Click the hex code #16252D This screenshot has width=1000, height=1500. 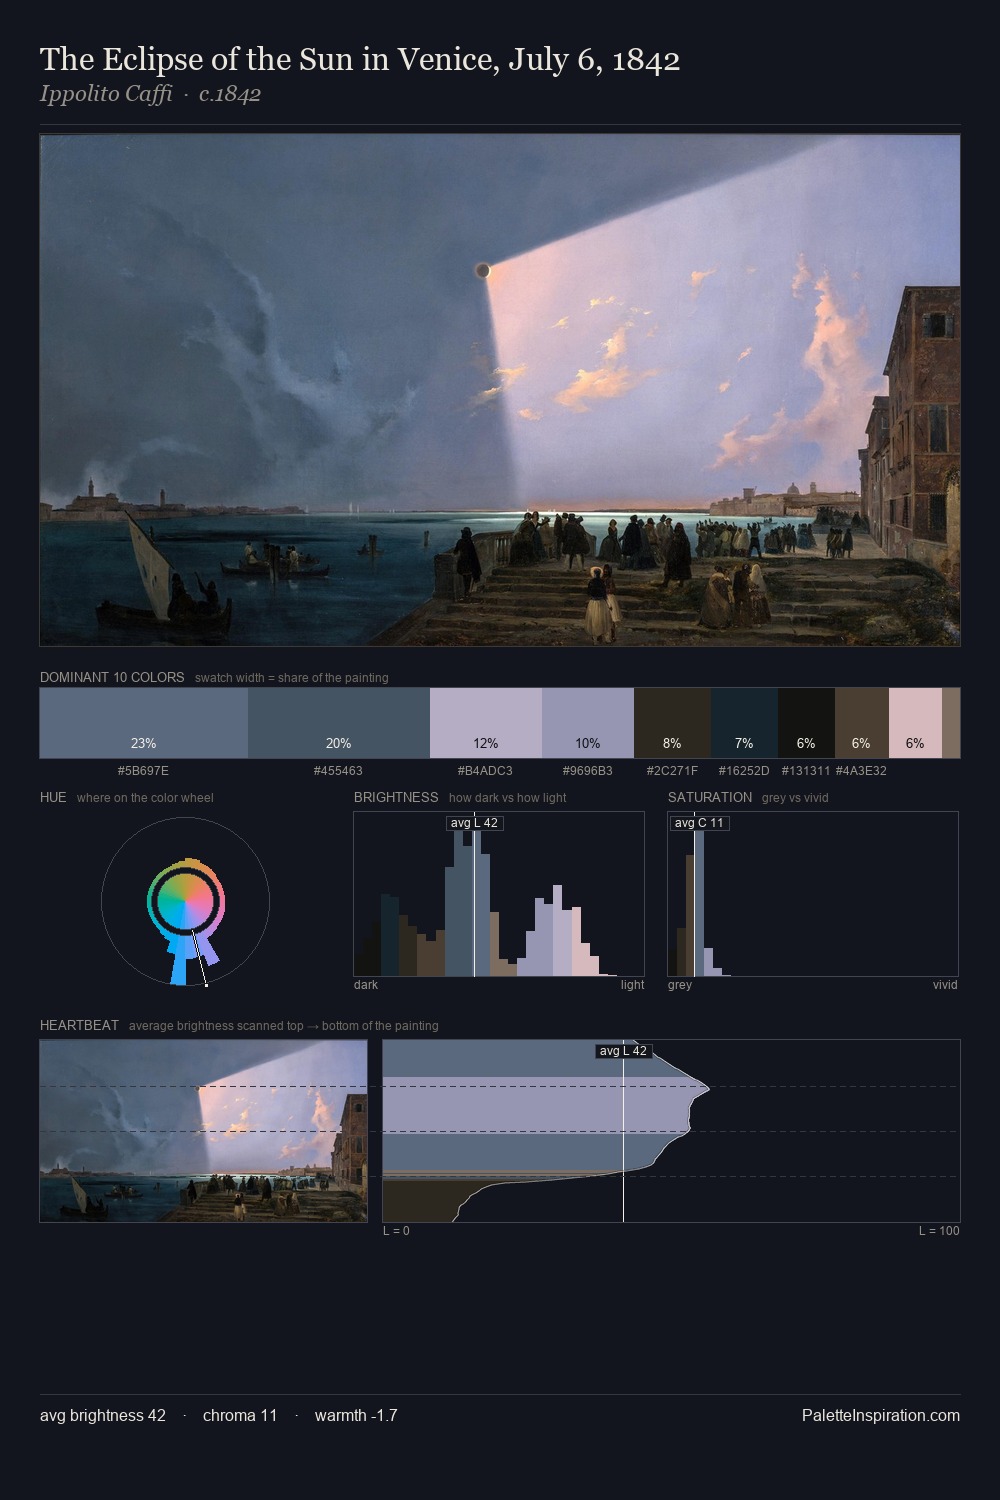[744, 771]
